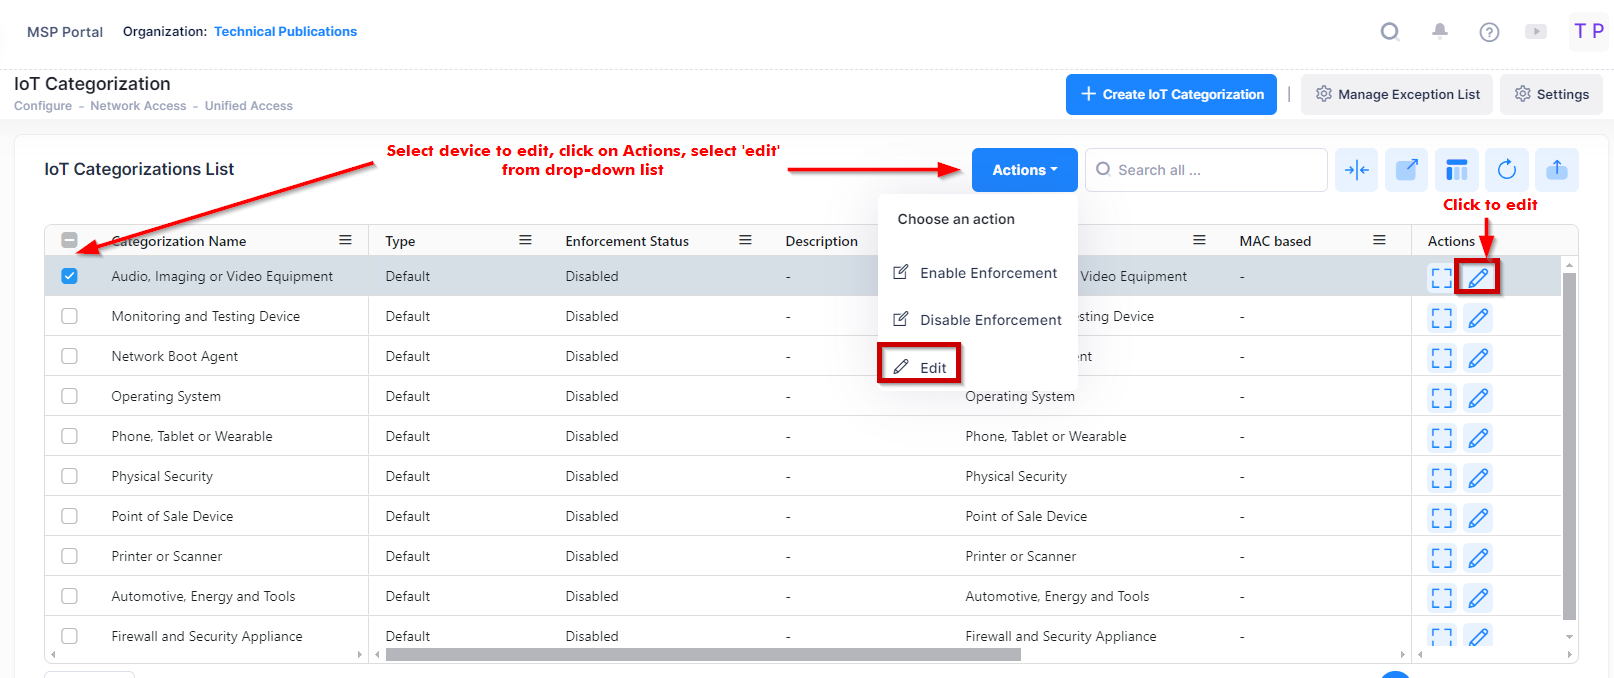The width and height of the screenshot is (1614, 678).
Task: Click the fit columns width icon
Action: tap(1357, 170)
